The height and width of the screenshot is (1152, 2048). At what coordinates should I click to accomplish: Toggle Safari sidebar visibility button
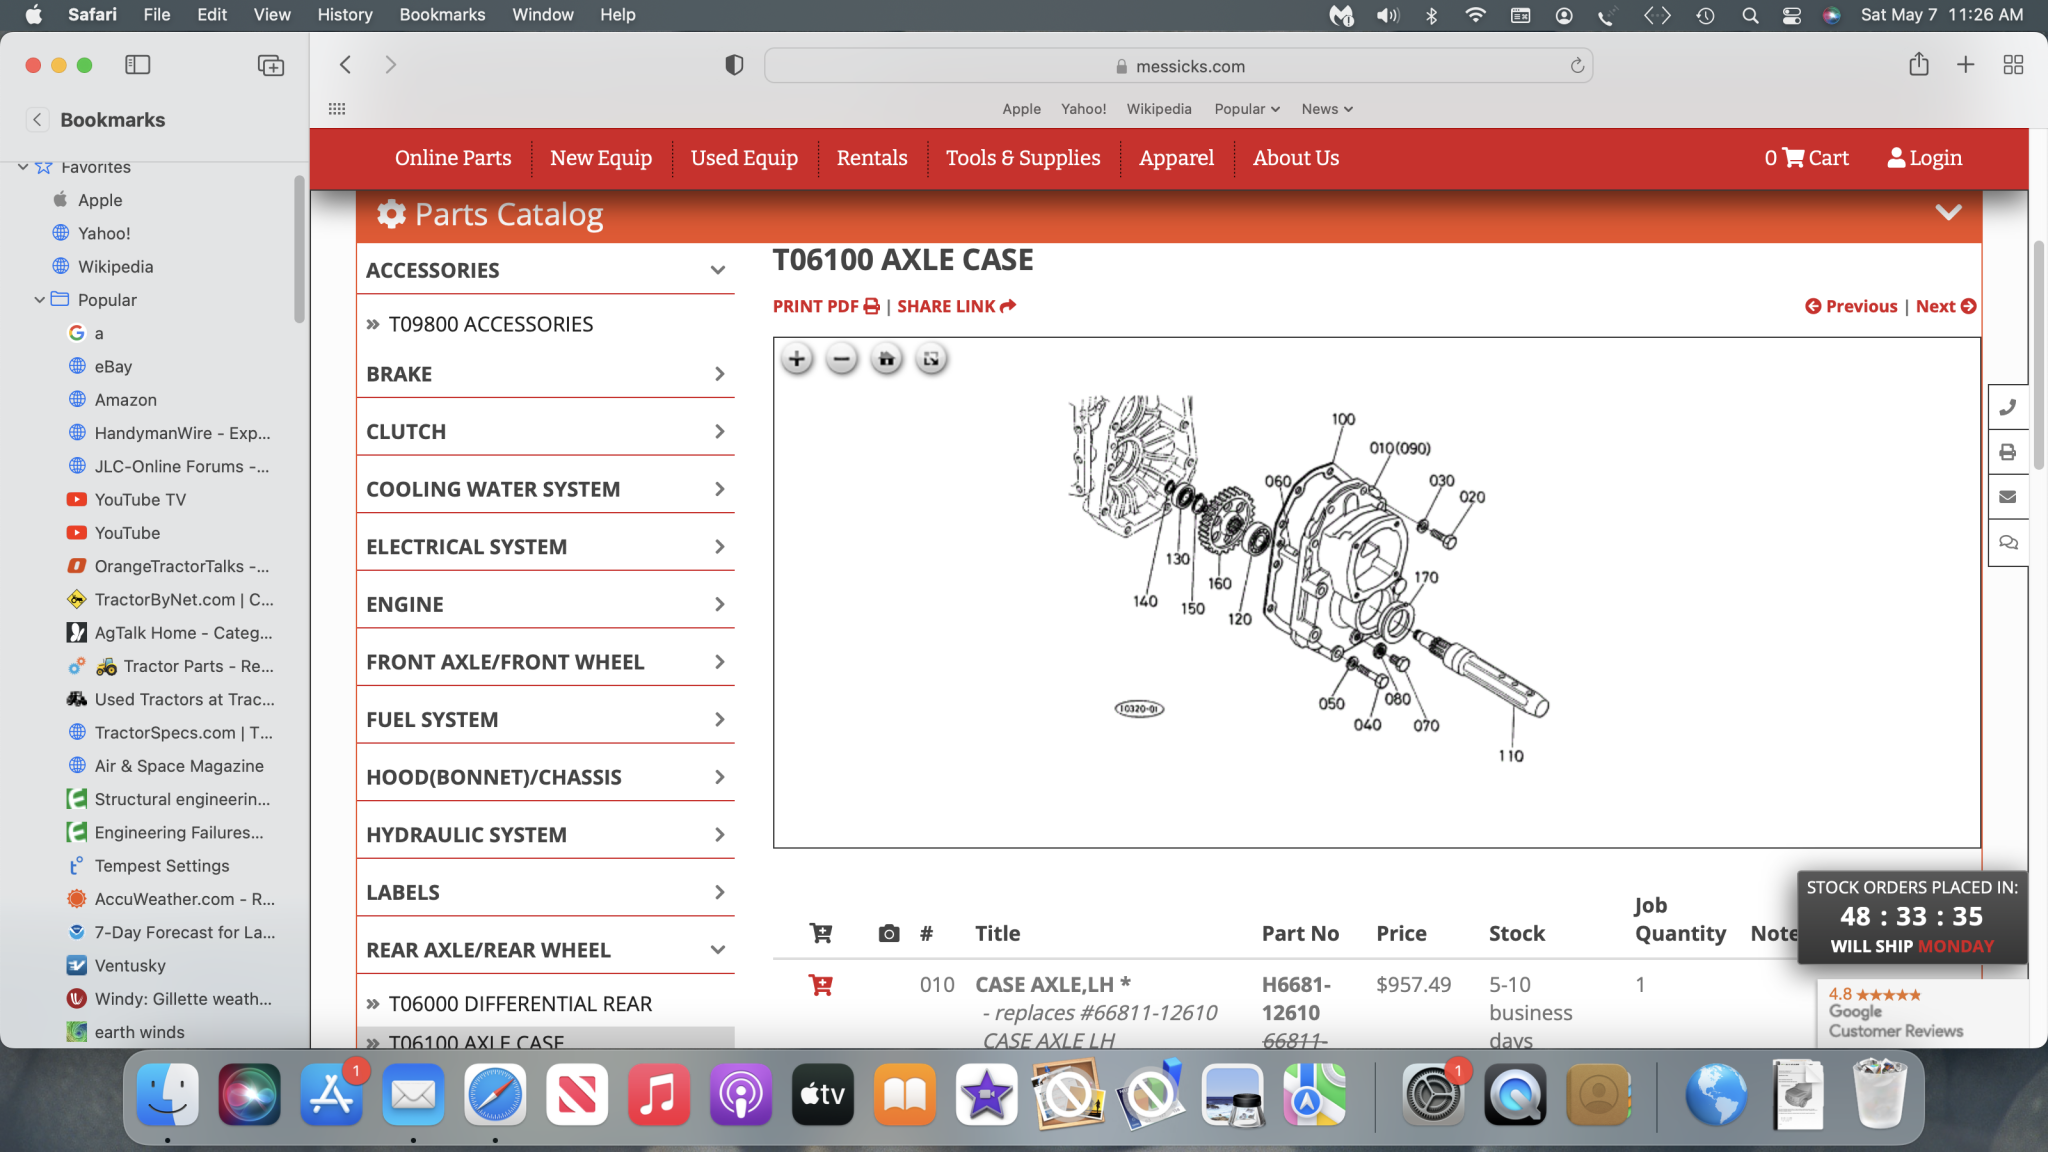coord(137,65)
